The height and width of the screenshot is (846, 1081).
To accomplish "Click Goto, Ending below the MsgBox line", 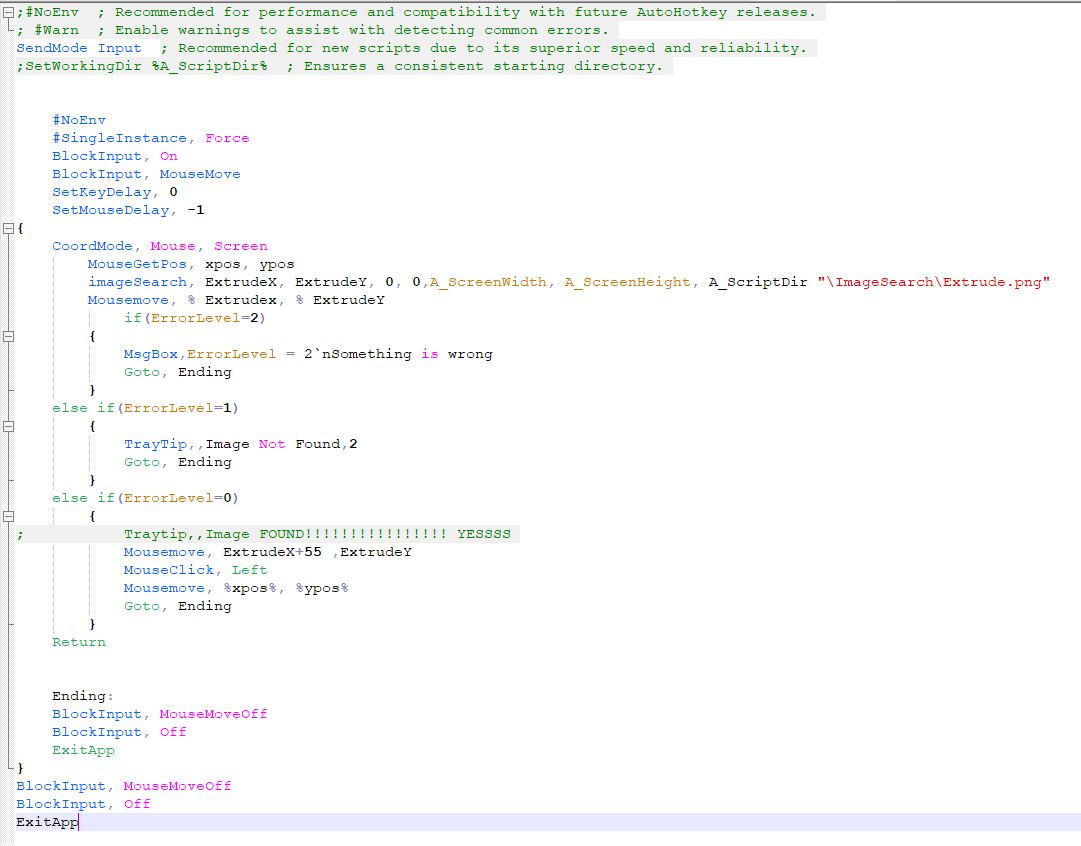I will pyautogui.click(x=178, y=372).
